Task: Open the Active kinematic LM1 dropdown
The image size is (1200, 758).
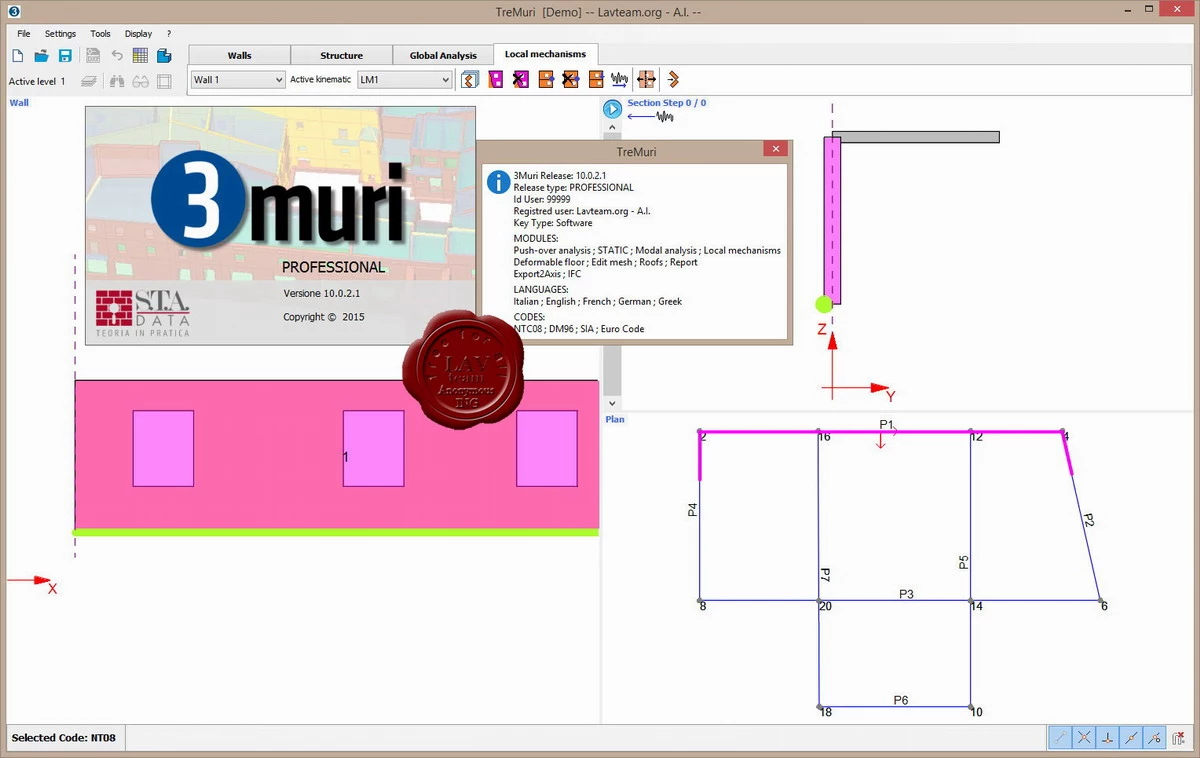Action: pyautogui.click(x=405, y=80)
